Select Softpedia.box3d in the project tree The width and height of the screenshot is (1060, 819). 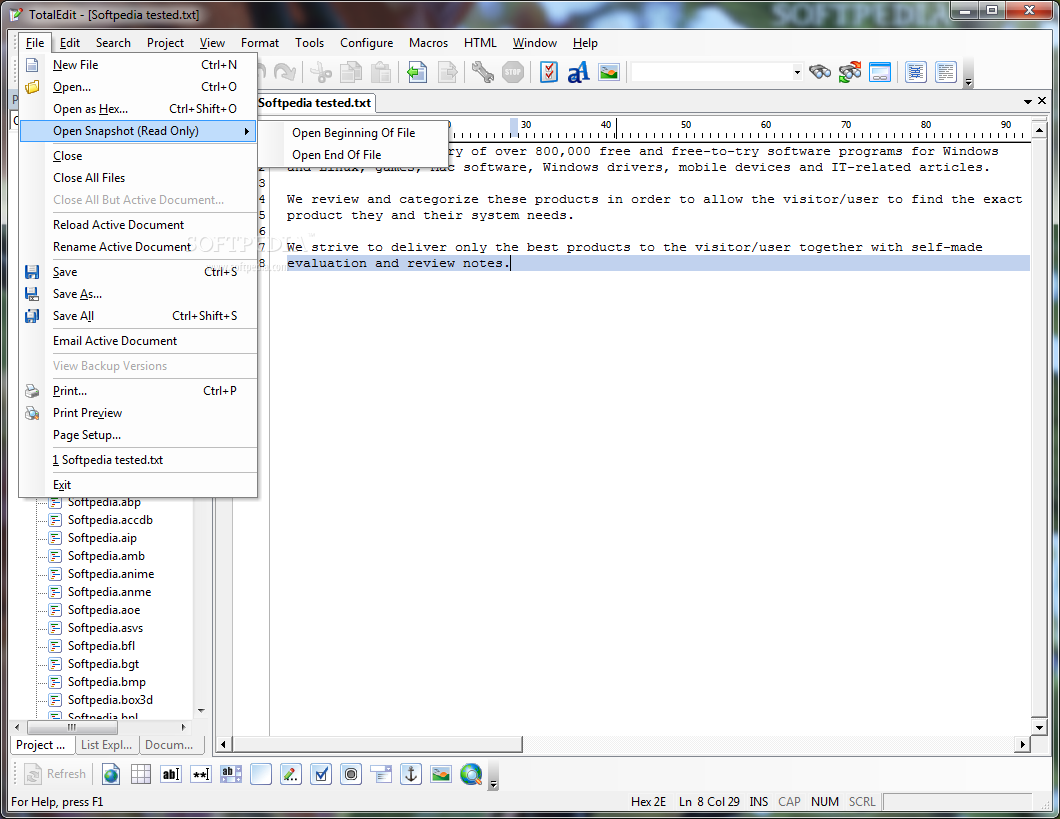pyautogui.click(x=110, y=699)
